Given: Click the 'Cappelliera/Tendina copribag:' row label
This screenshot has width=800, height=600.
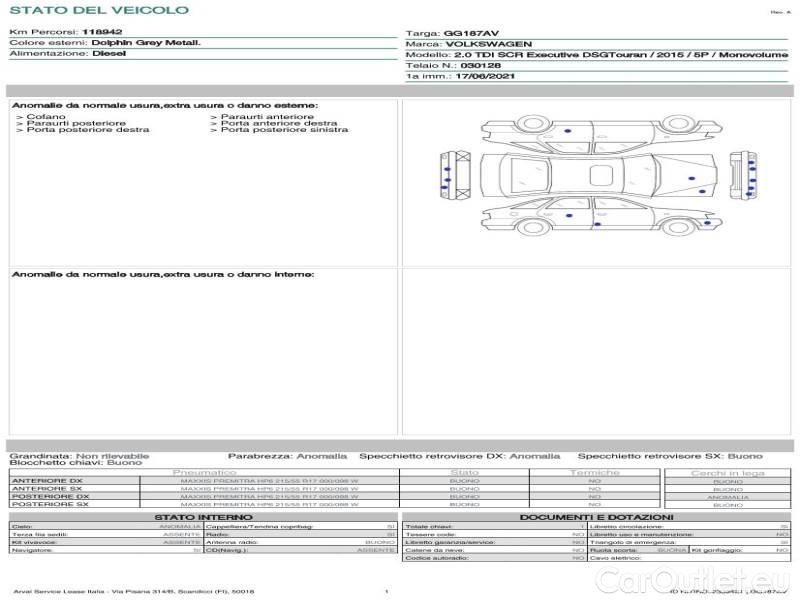Looking at the screenshot, I should [x=259, y=527].
